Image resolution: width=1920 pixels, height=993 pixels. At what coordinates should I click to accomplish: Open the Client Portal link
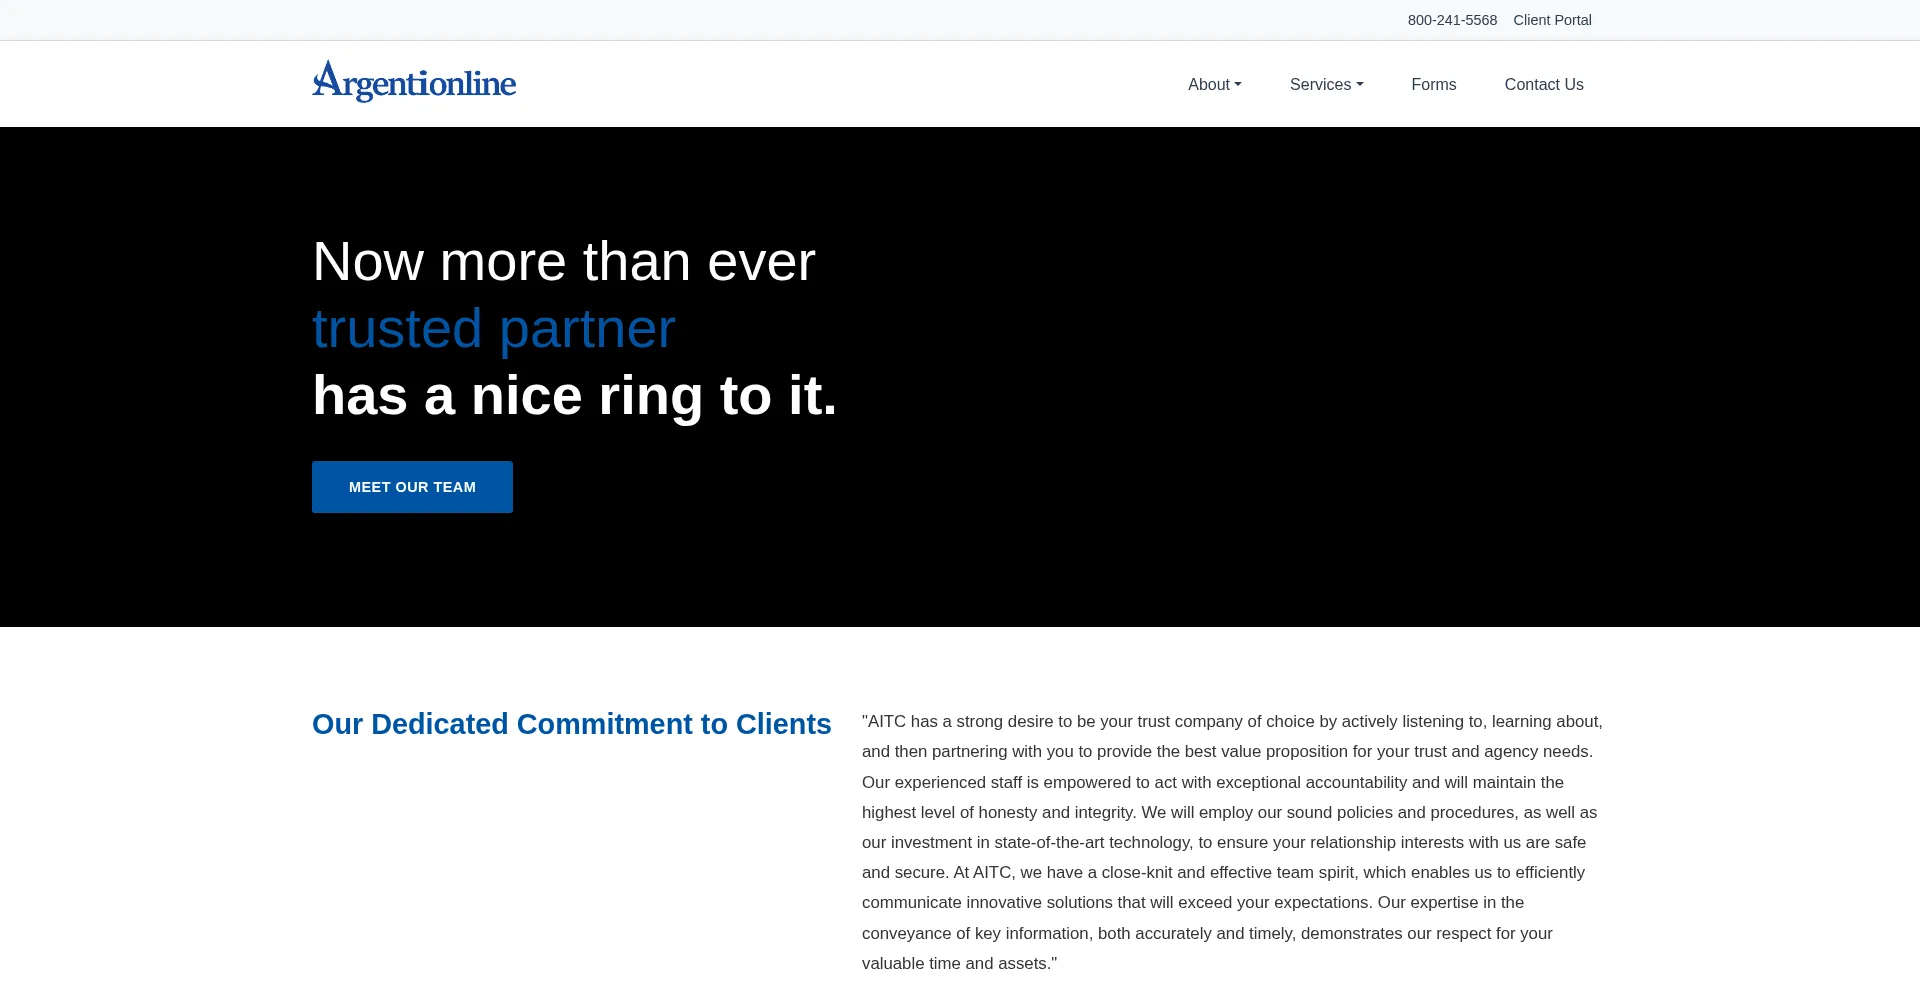click(1552, 20)
